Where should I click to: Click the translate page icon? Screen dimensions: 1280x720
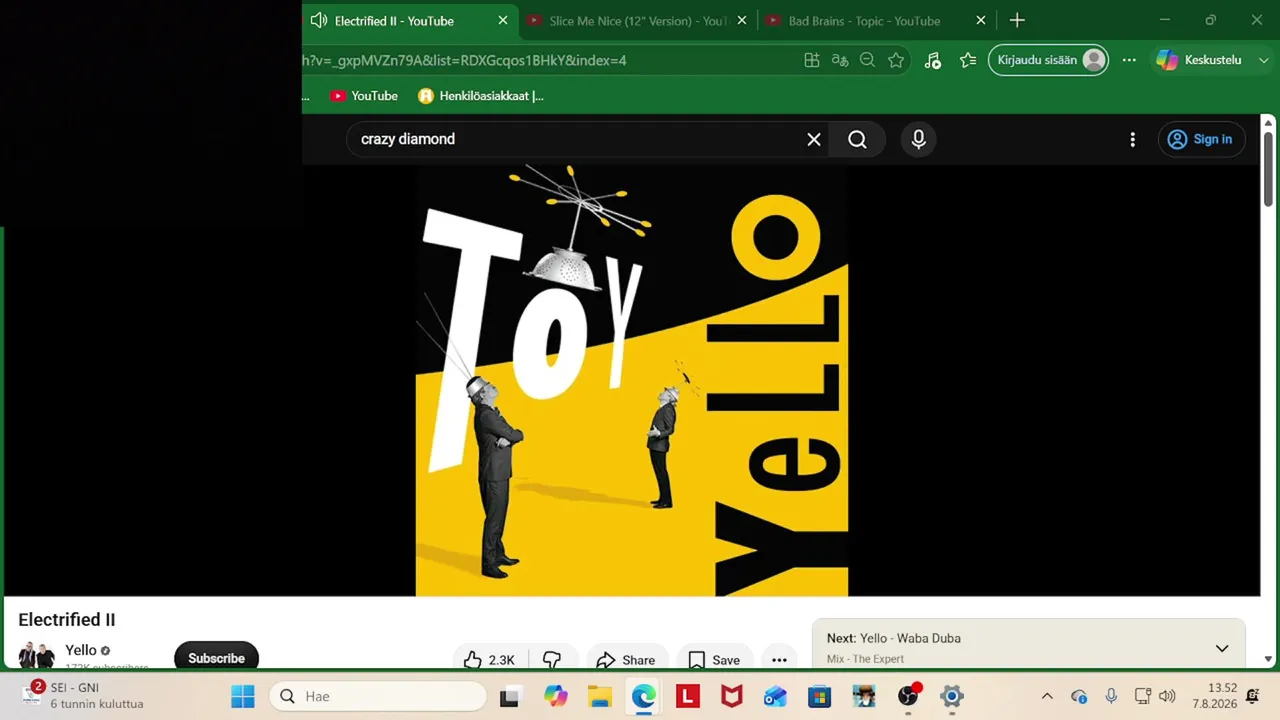[840, 60]
